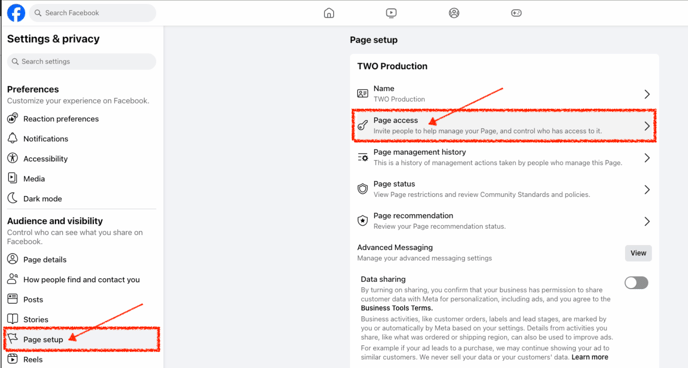The image size is (688, 368).
Task: Click the Facebook logo icon
Action: point(16,13)
